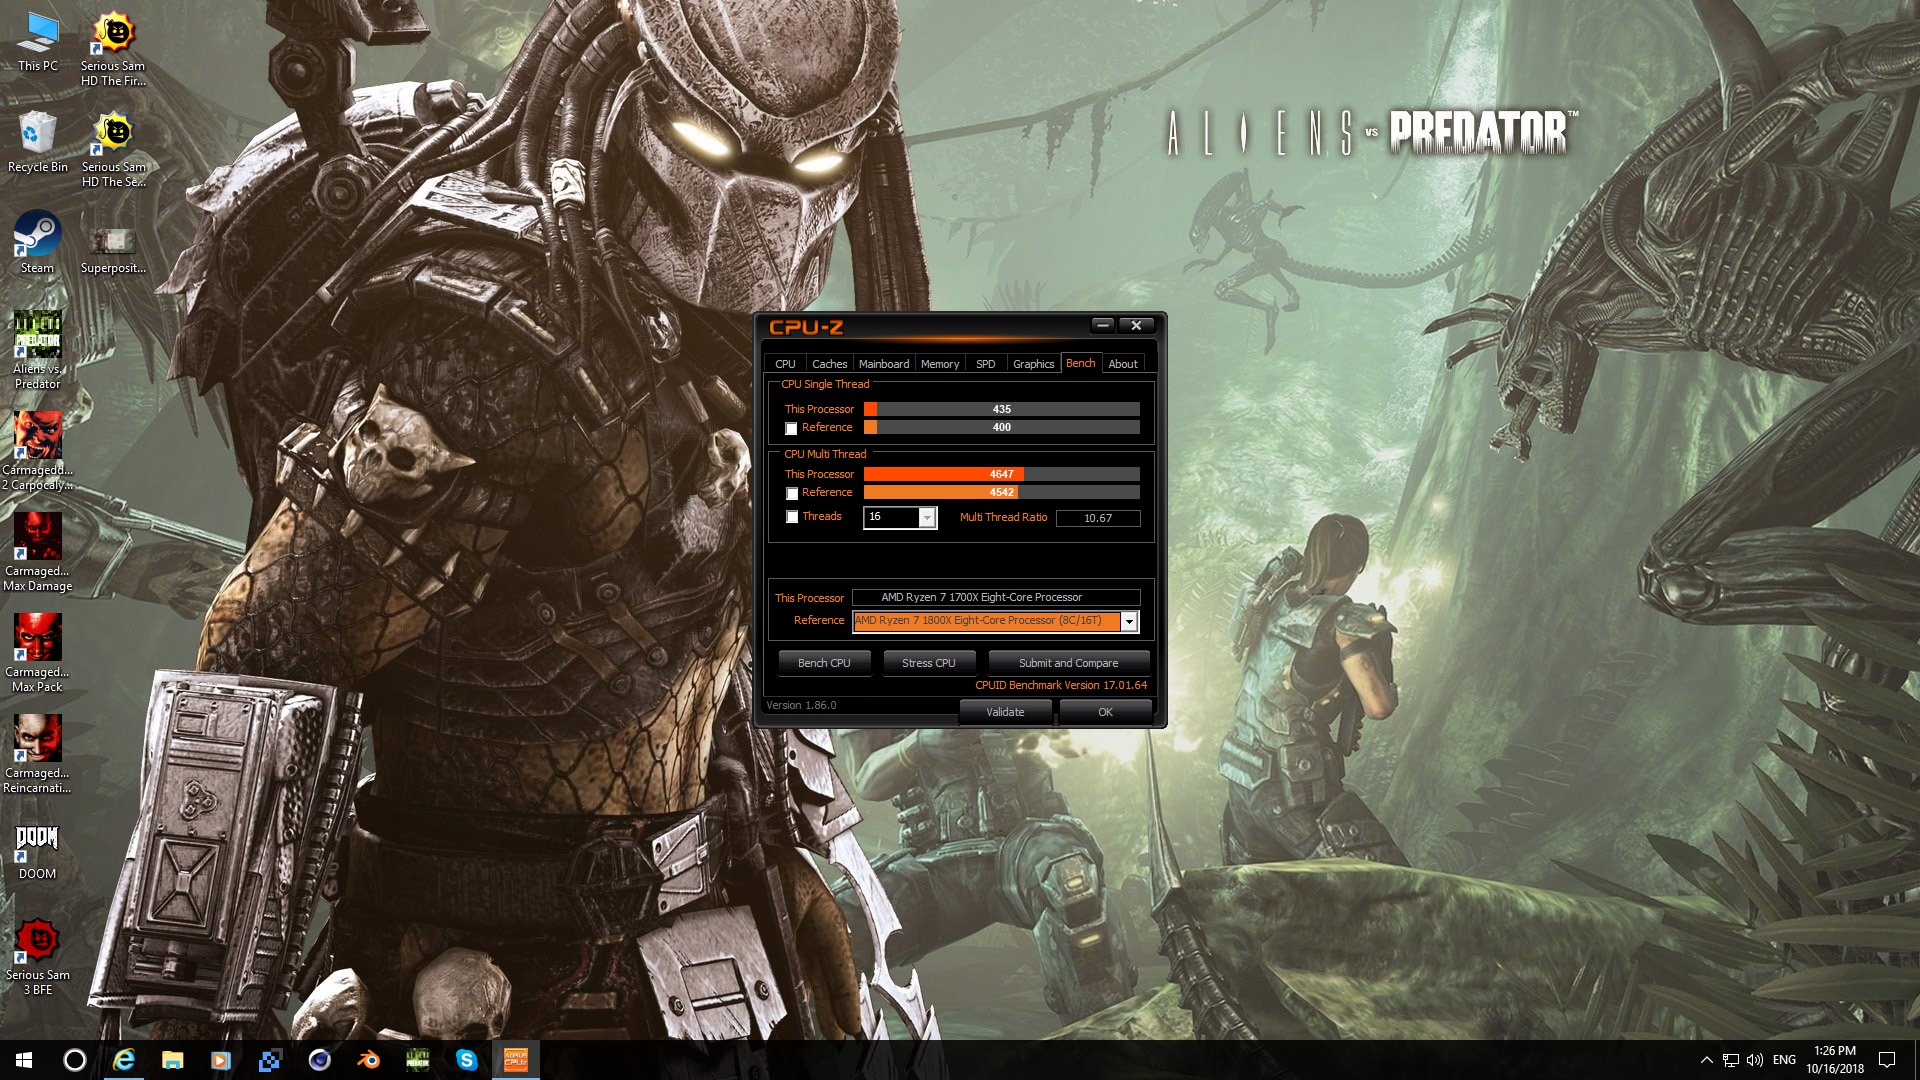The width and height of the screenshot is (1920, 1080).
Task: Open Cinema 4D taskbar icon
Action: [x=319, y=1060]
